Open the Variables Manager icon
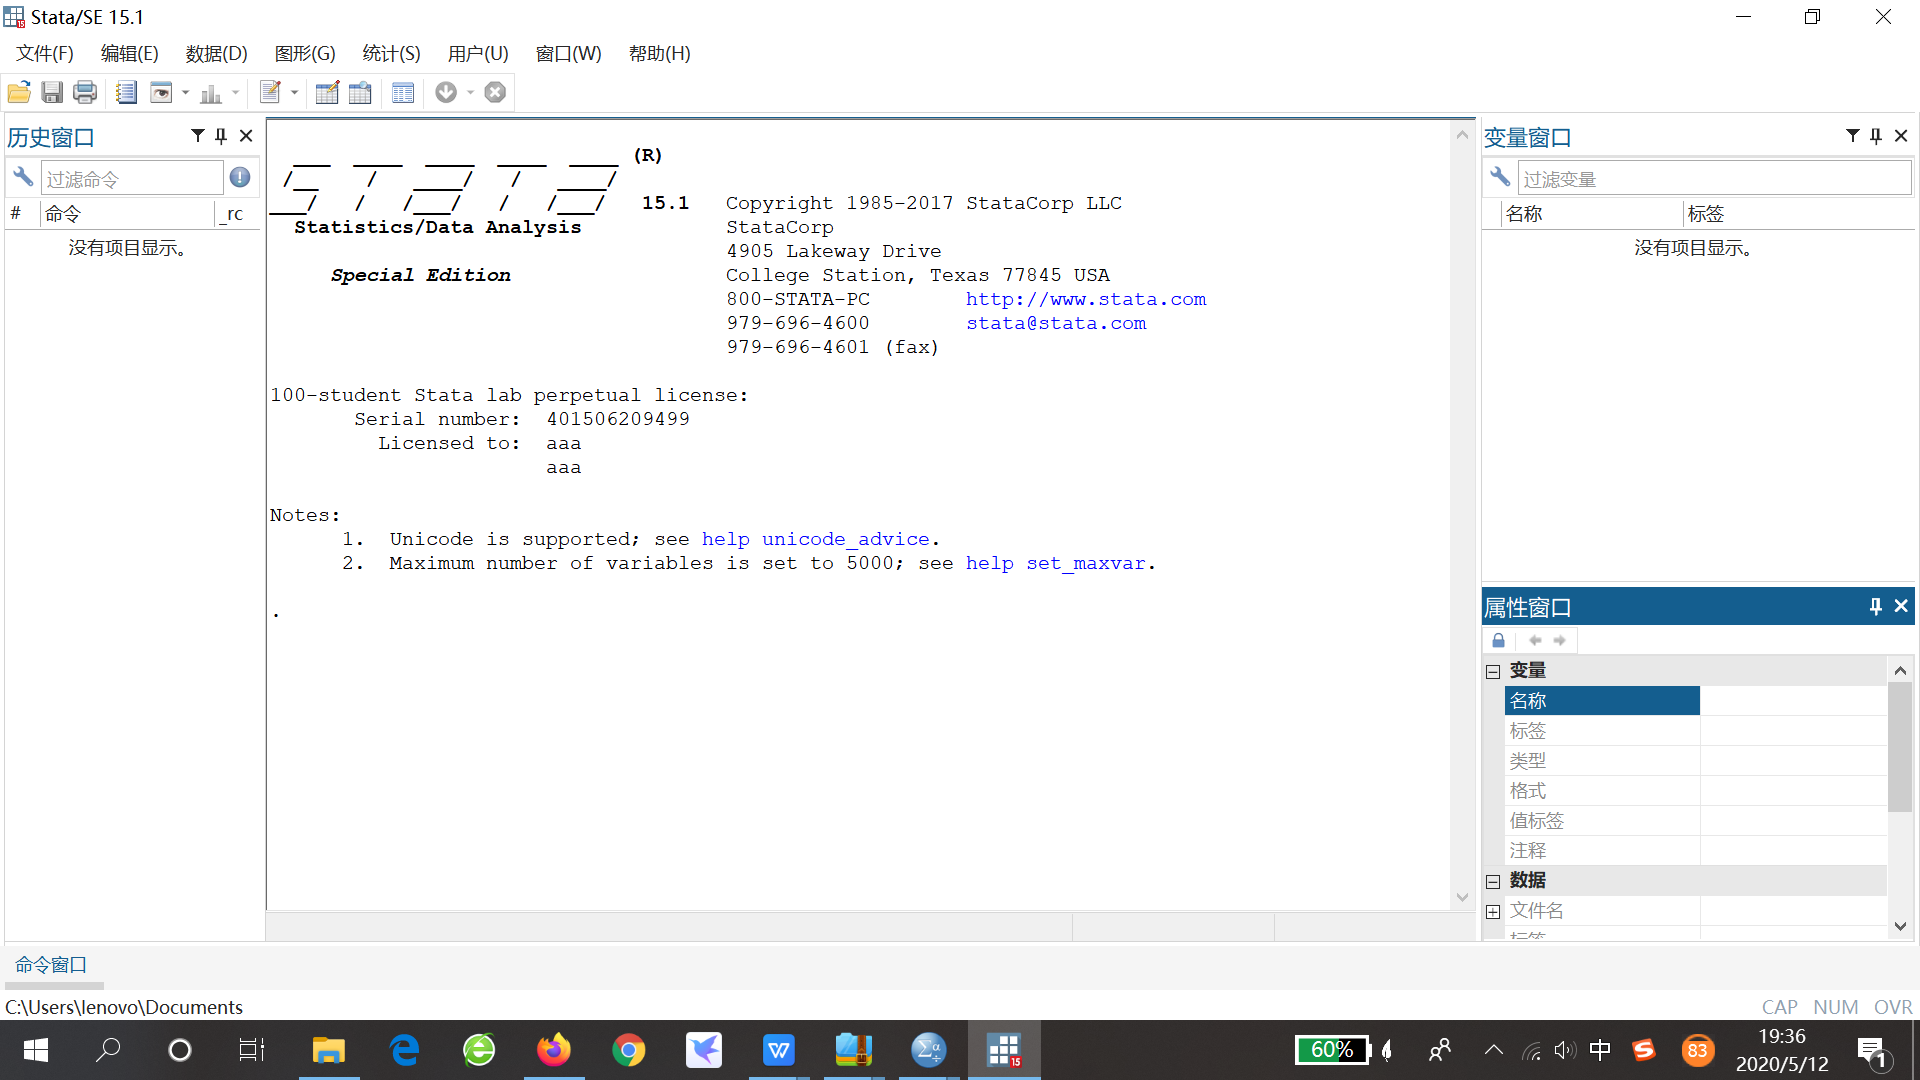The width and height of the screenshot is (1920, 1080). point(403,93)
